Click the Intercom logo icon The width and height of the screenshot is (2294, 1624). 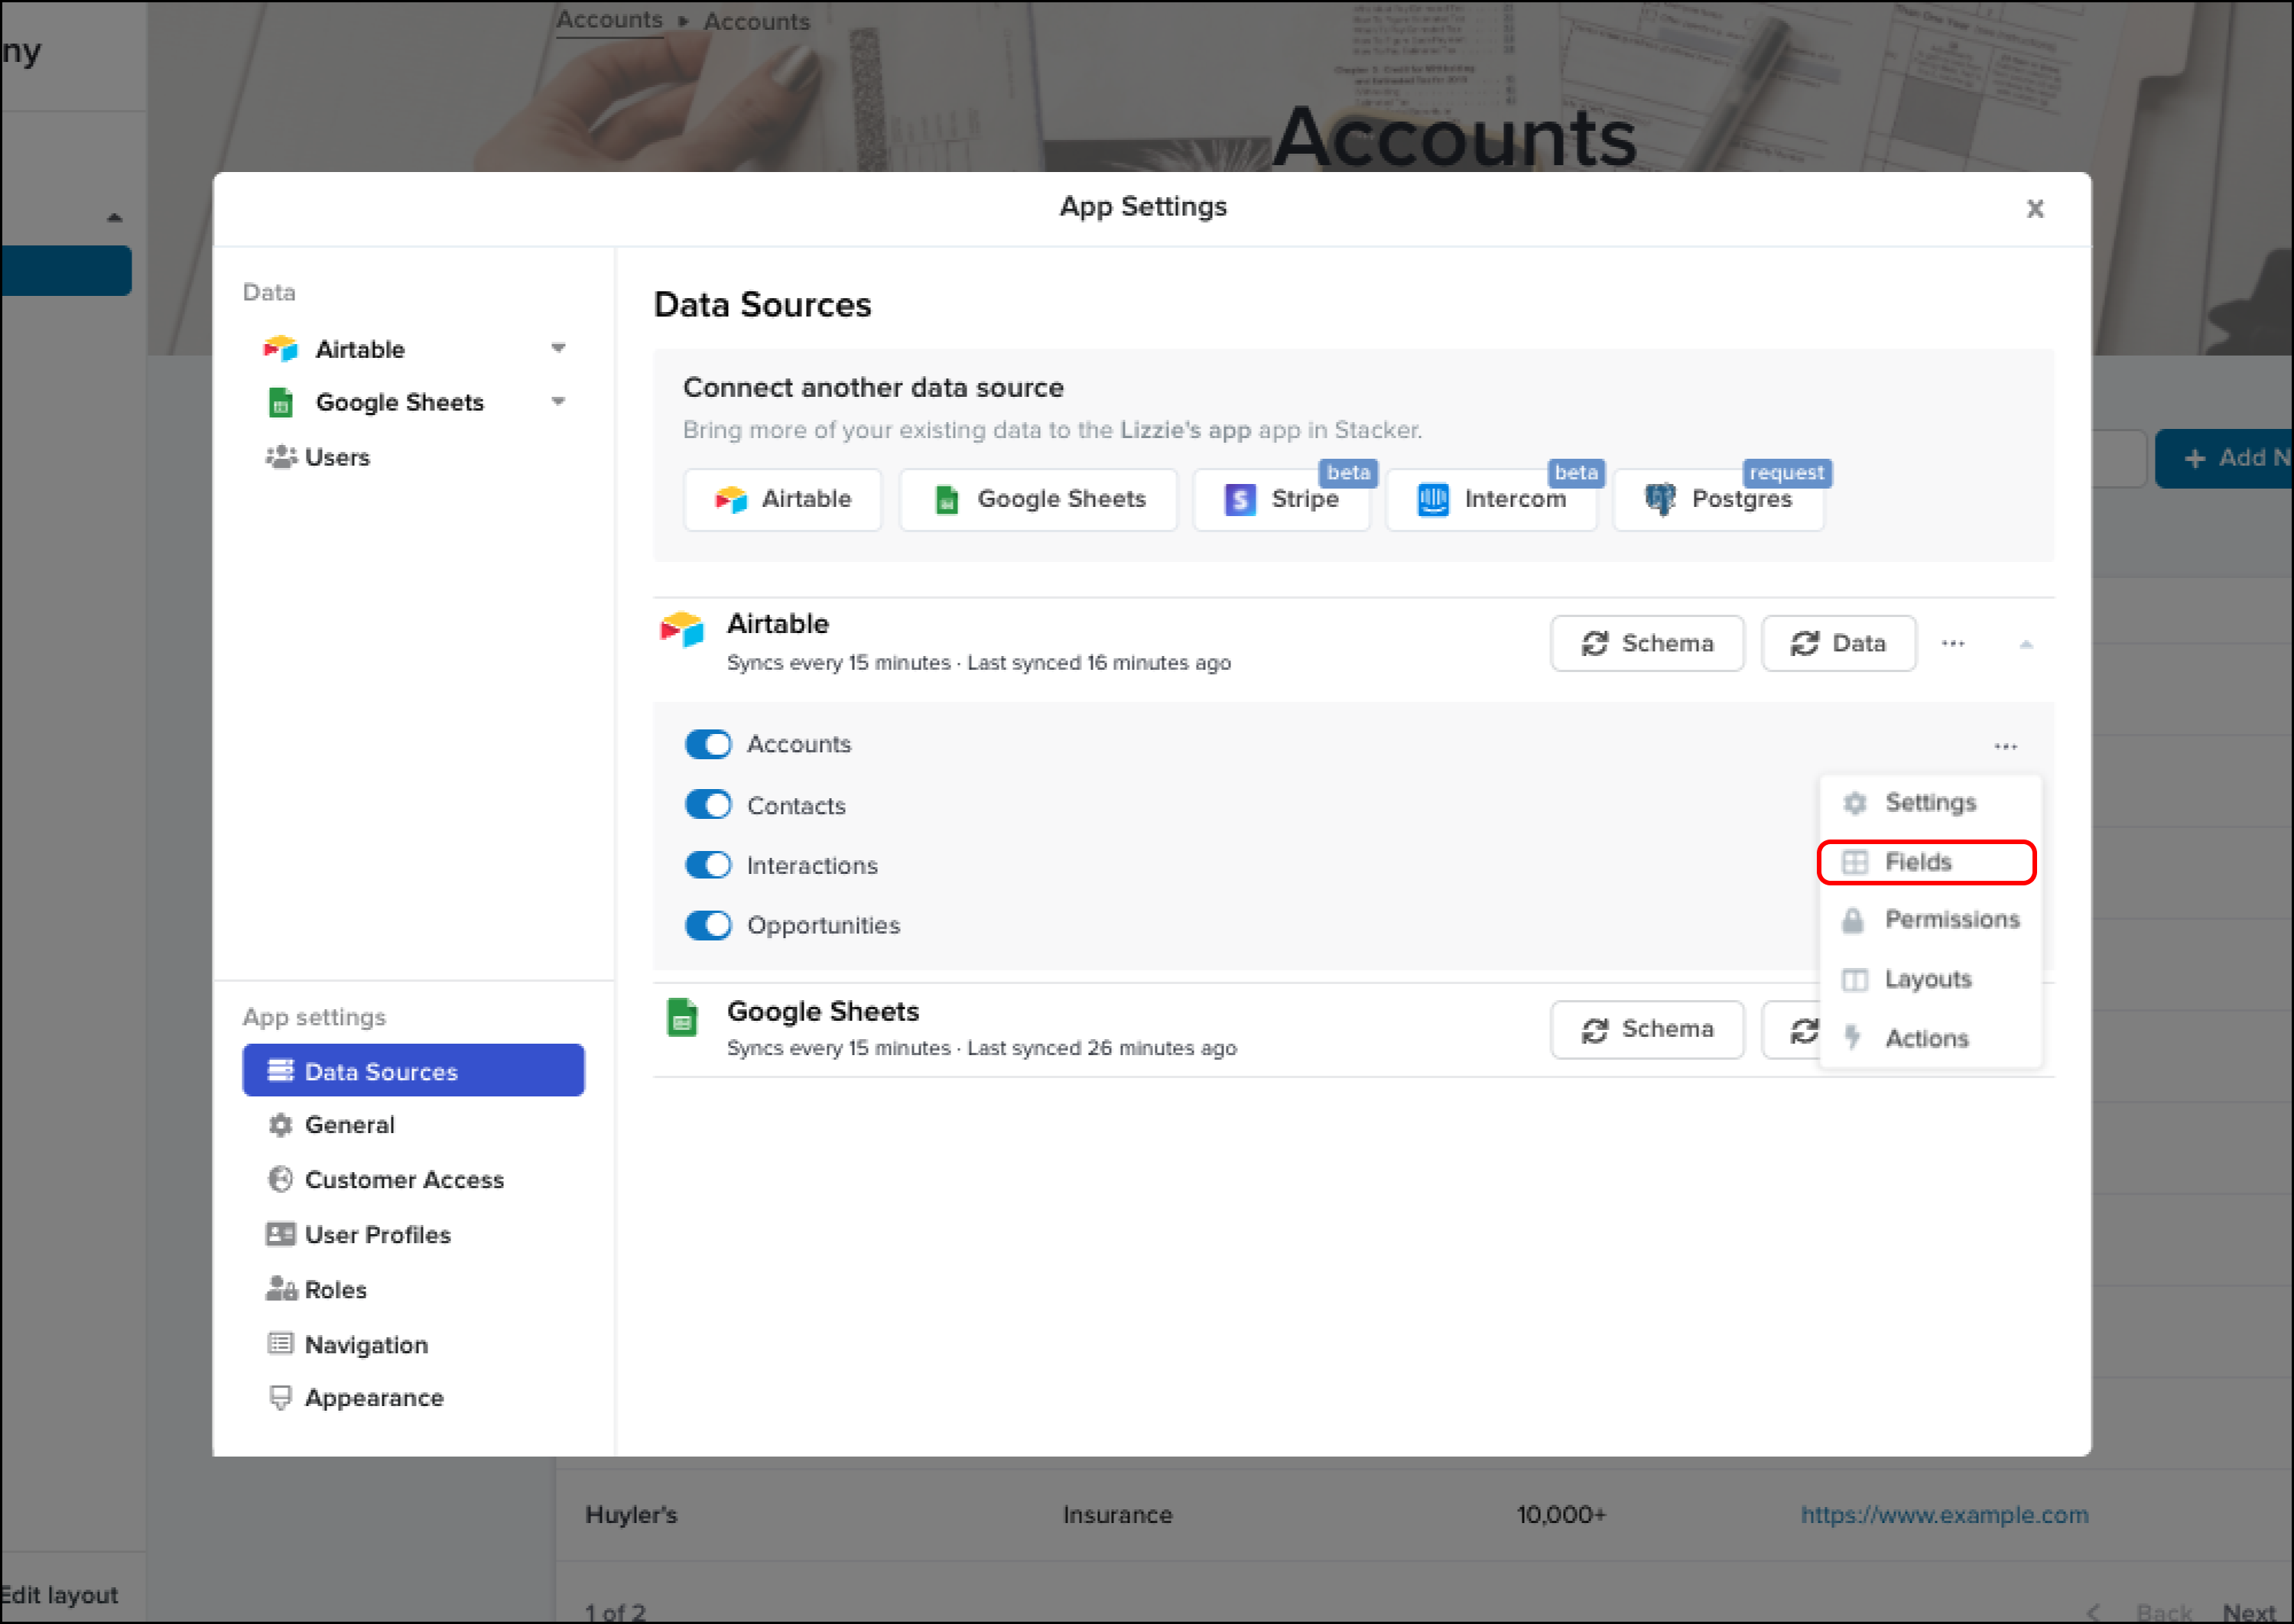(x=1433, y=499)
